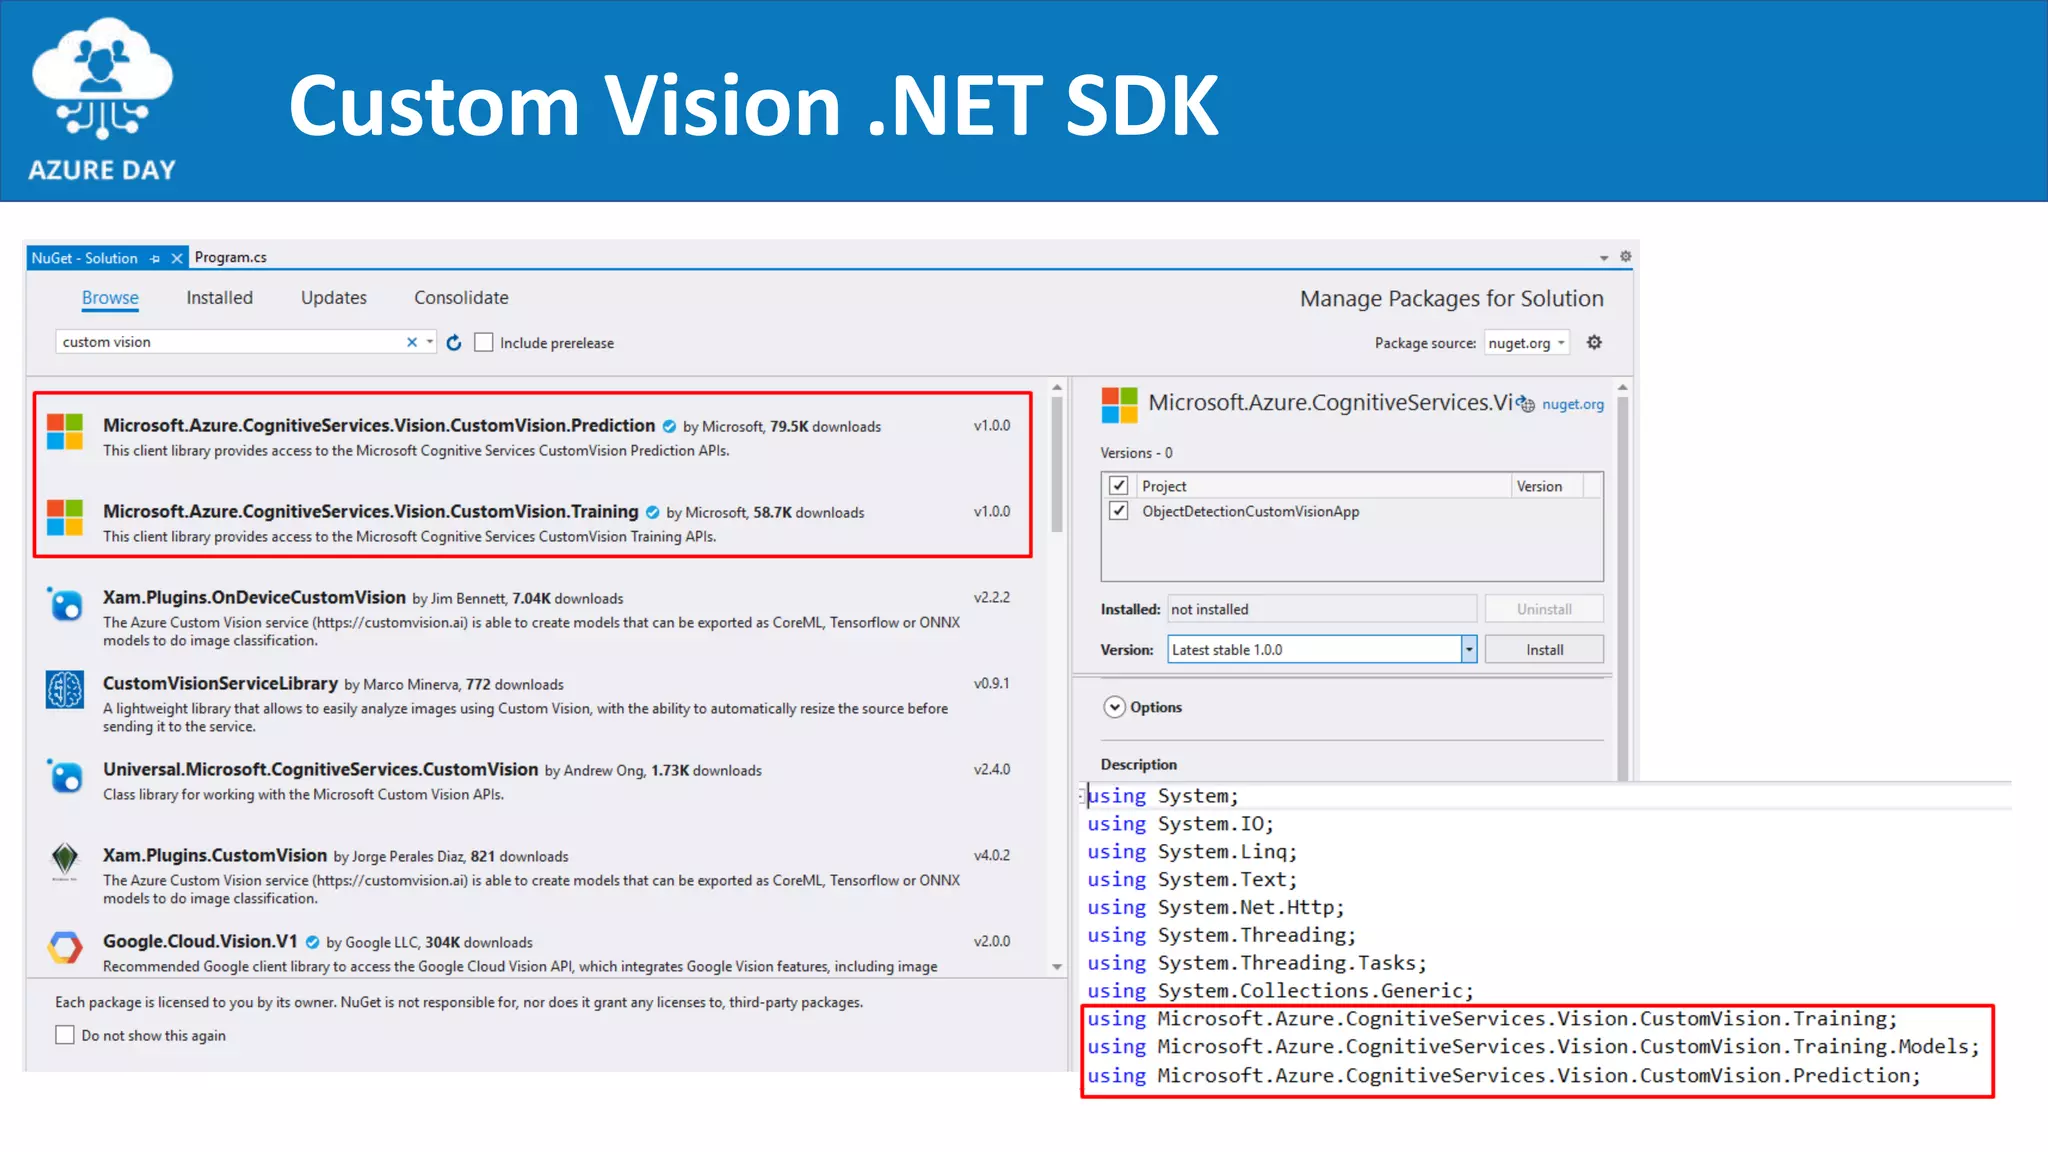Select CustomVisionServiceLibrary brain icon
Image resolution: width=2048 pixels, height=1152 pixels.
[65, 690]
